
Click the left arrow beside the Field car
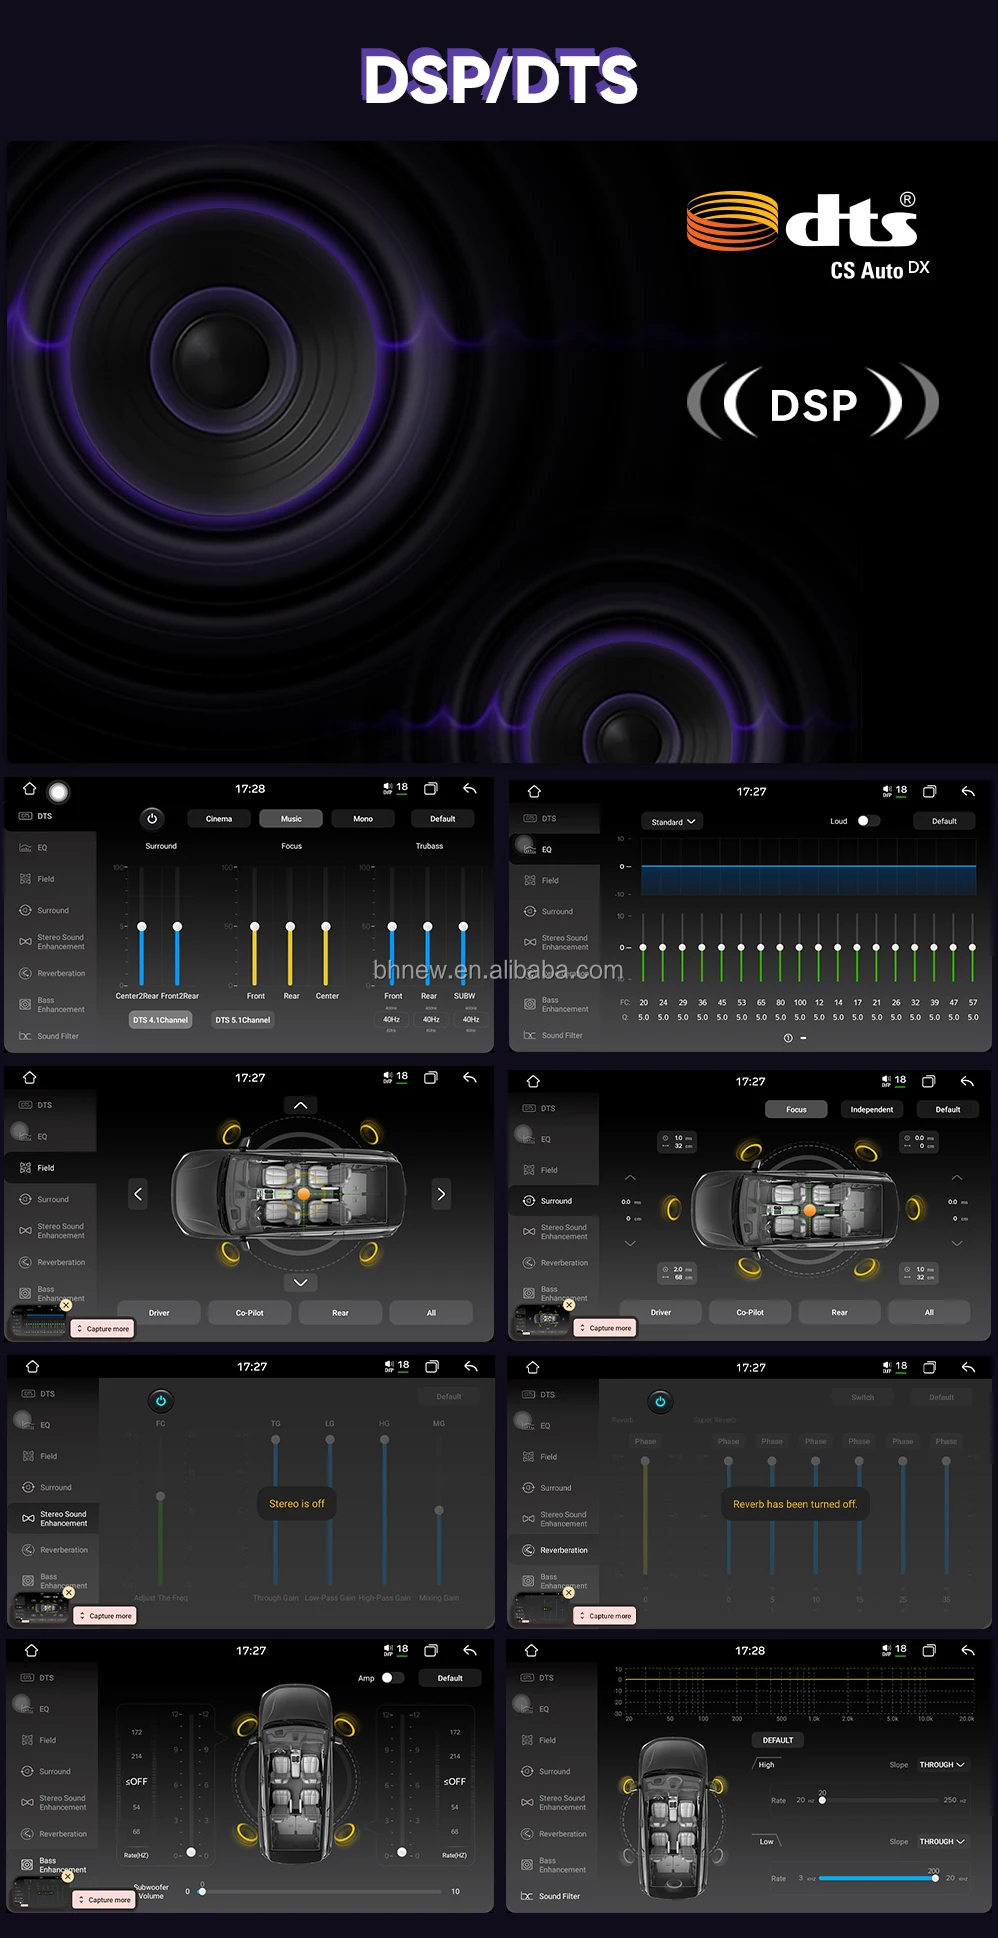(x=138, y=1194)
